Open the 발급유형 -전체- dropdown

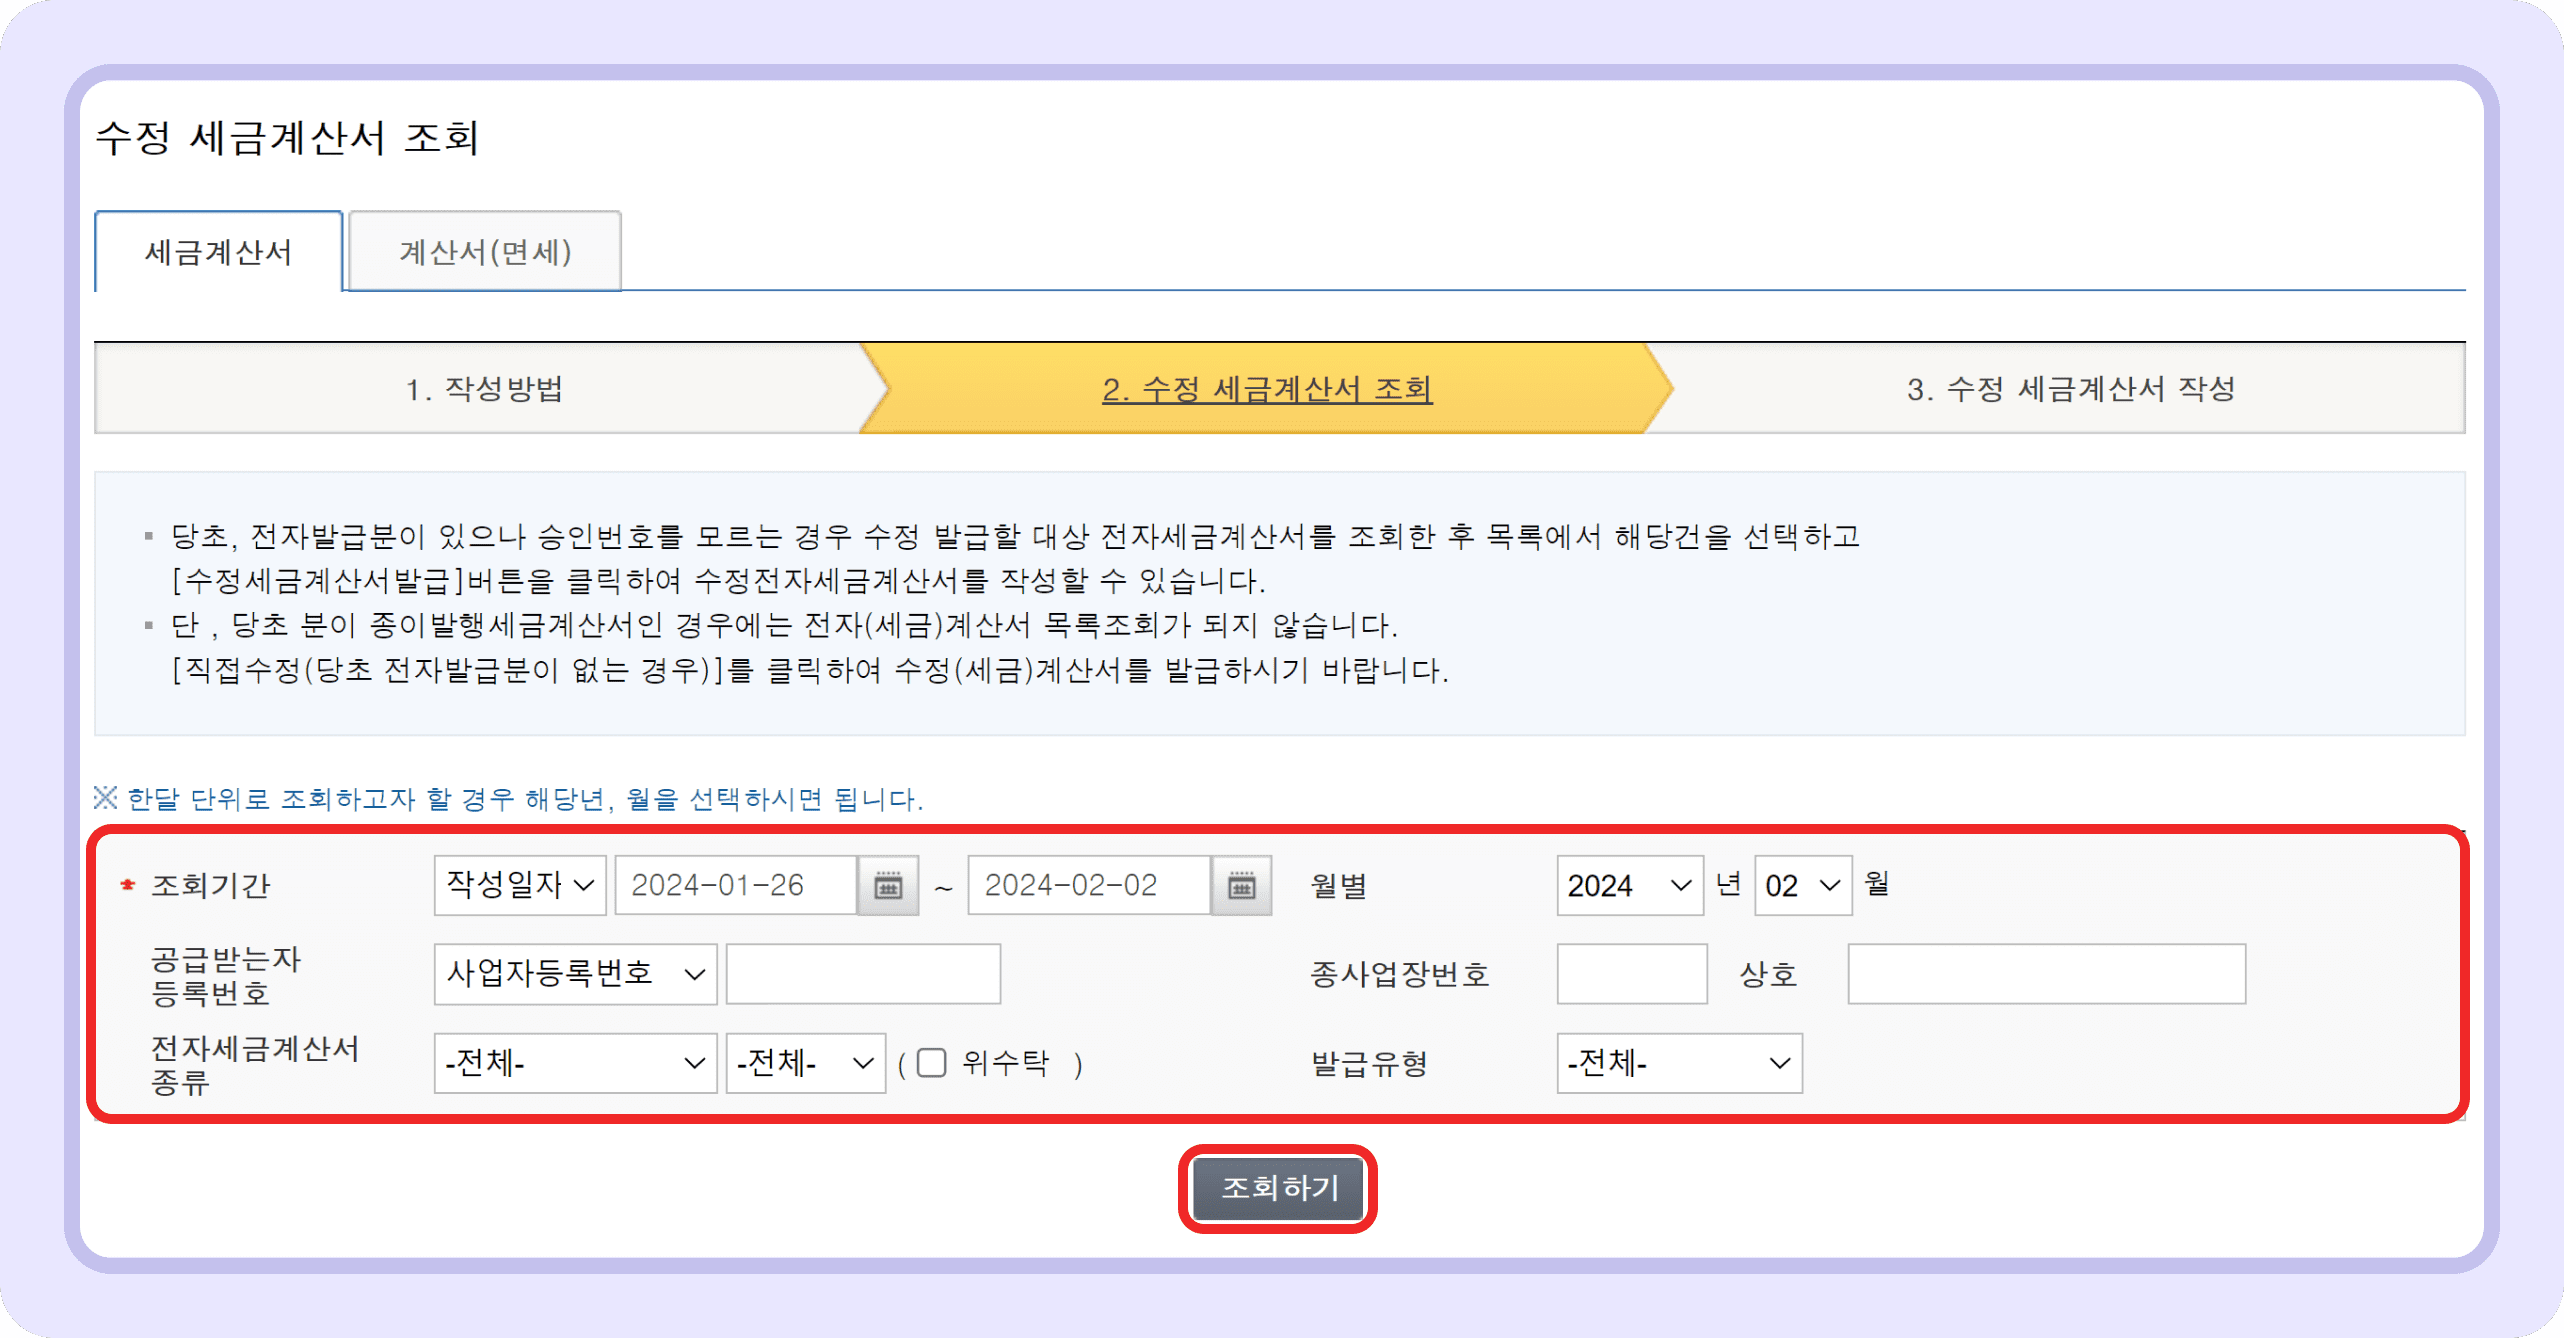(x=1678, y=1063)
